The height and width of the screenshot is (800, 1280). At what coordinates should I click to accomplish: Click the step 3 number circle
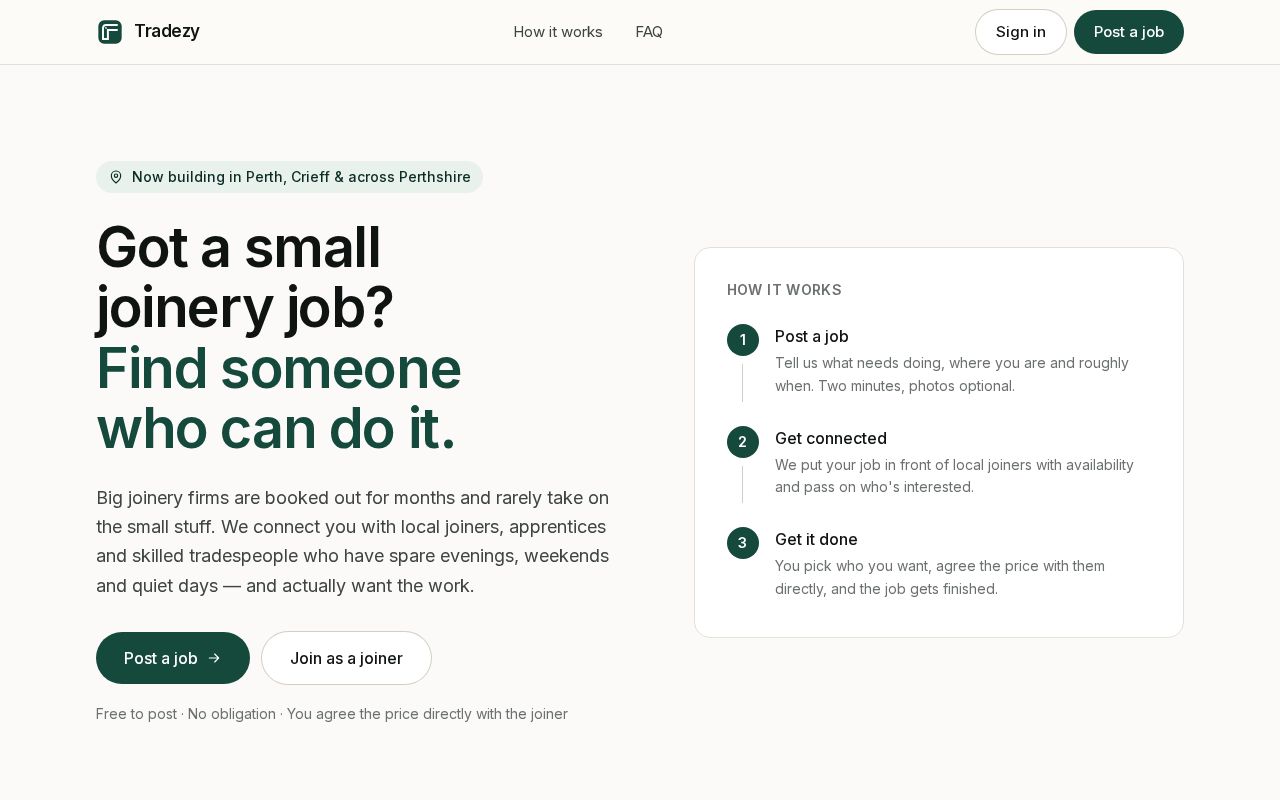click(x=743, y=543)
